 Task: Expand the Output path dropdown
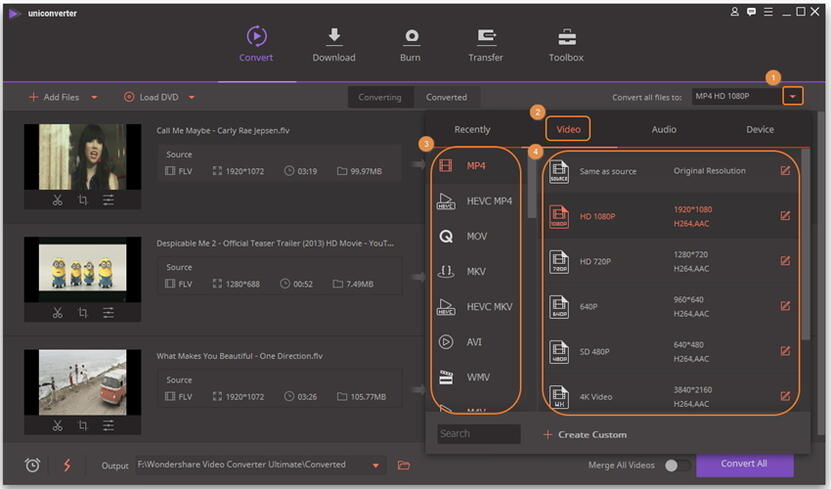(x=375, y=466)
